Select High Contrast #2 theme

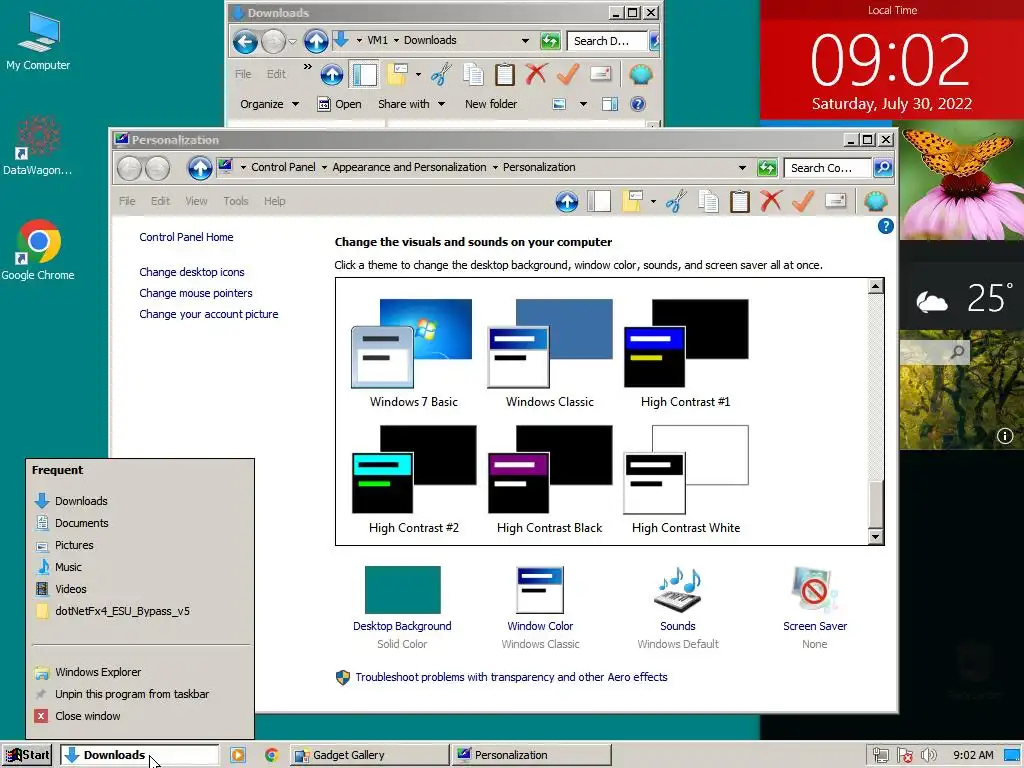click(413, 479)
